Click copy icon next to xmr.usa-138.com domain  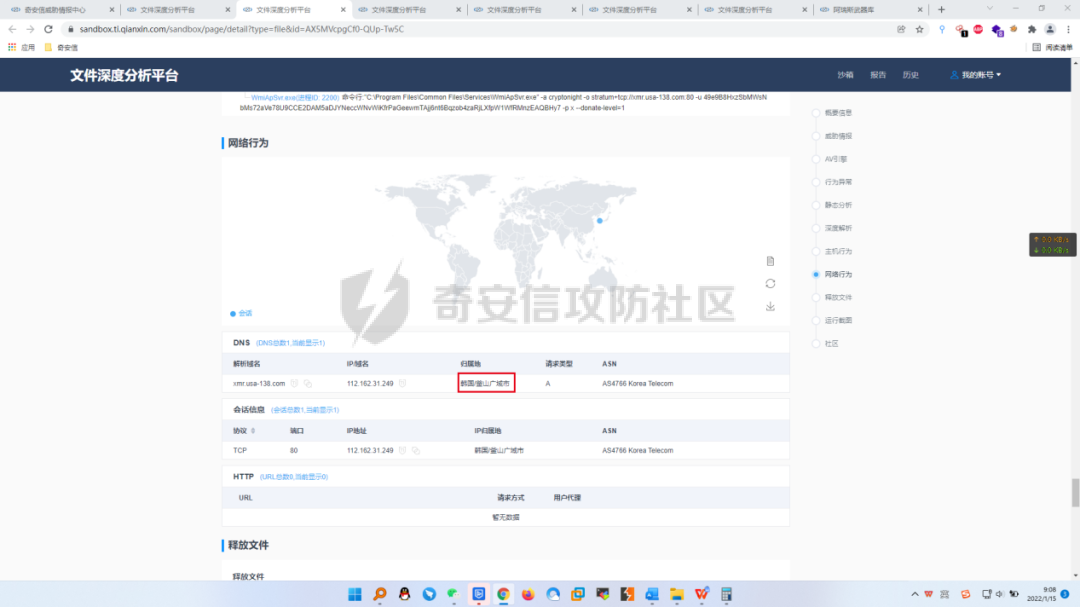coord(308,383)
